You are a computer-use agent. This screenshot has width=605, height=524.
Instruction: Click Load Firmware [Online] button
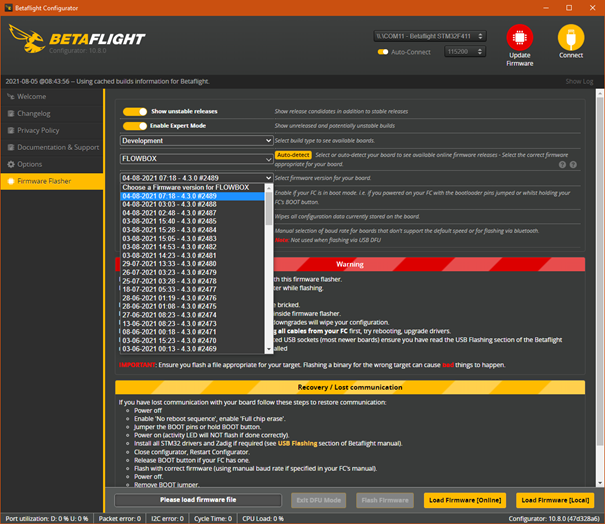[x=465, y=500]
